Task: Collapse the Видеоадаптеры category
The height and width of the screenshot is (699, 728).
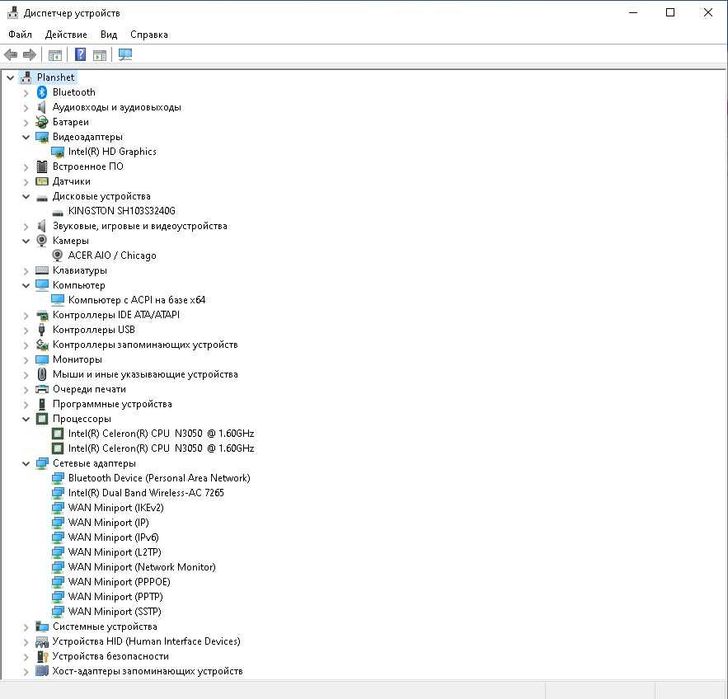Action: (x=26, y=137)
